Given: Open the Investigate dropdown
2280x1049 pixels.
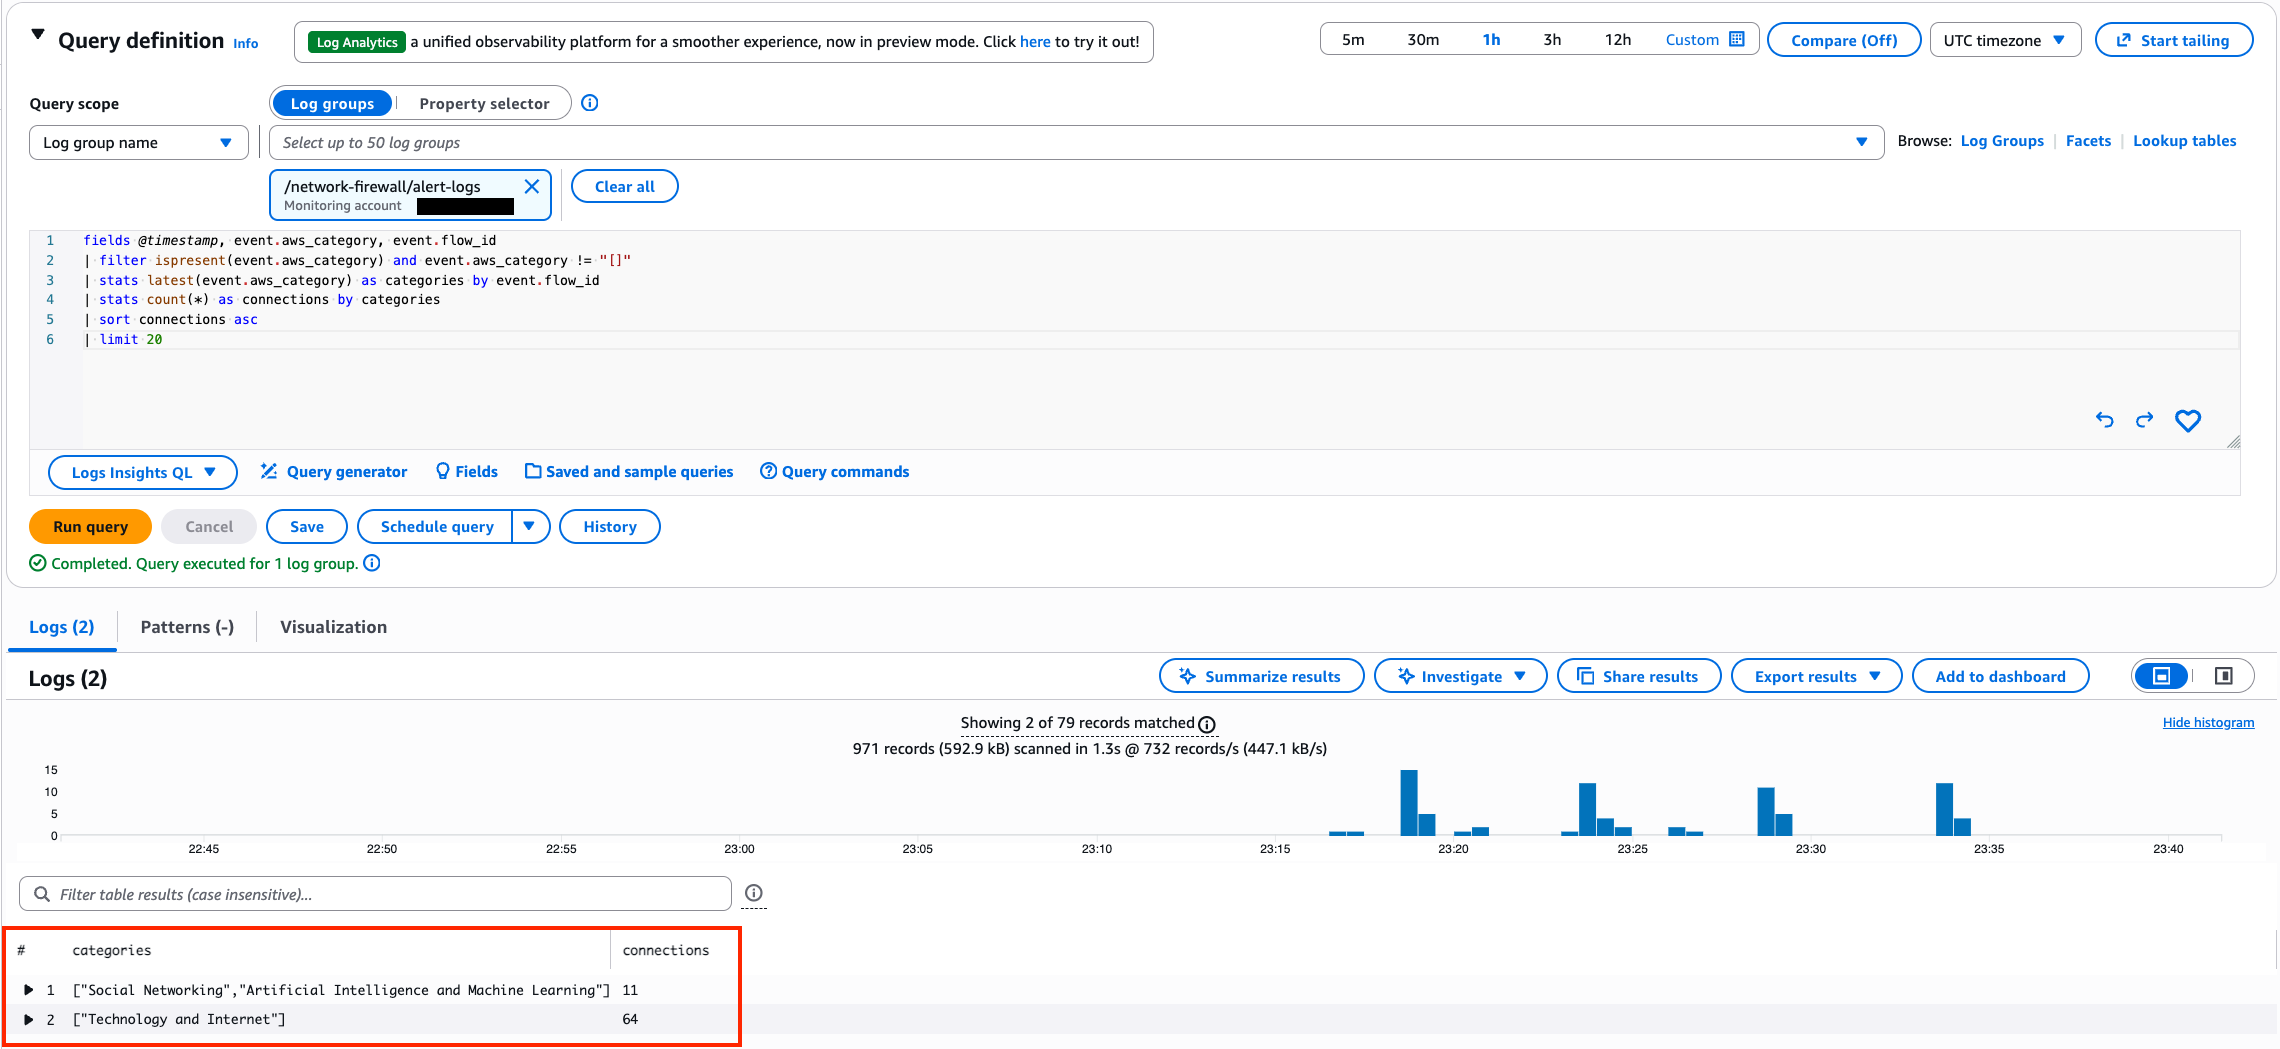Looking at the screenshot, I should (1460, 676).
